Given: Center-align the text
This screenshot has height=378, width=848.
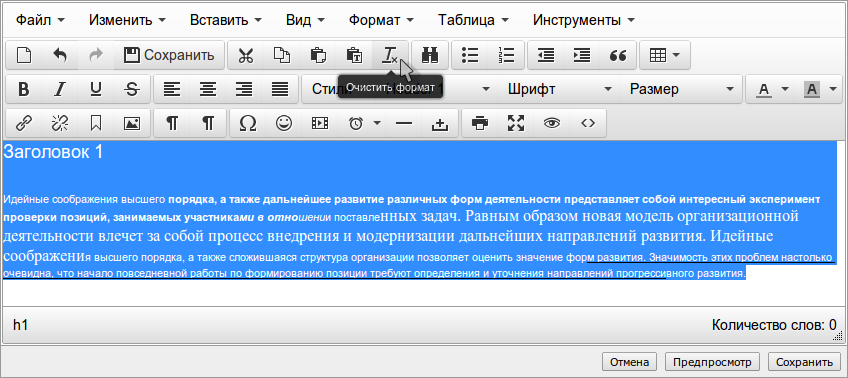Looking at the screenshot, I should coord(208,89).
